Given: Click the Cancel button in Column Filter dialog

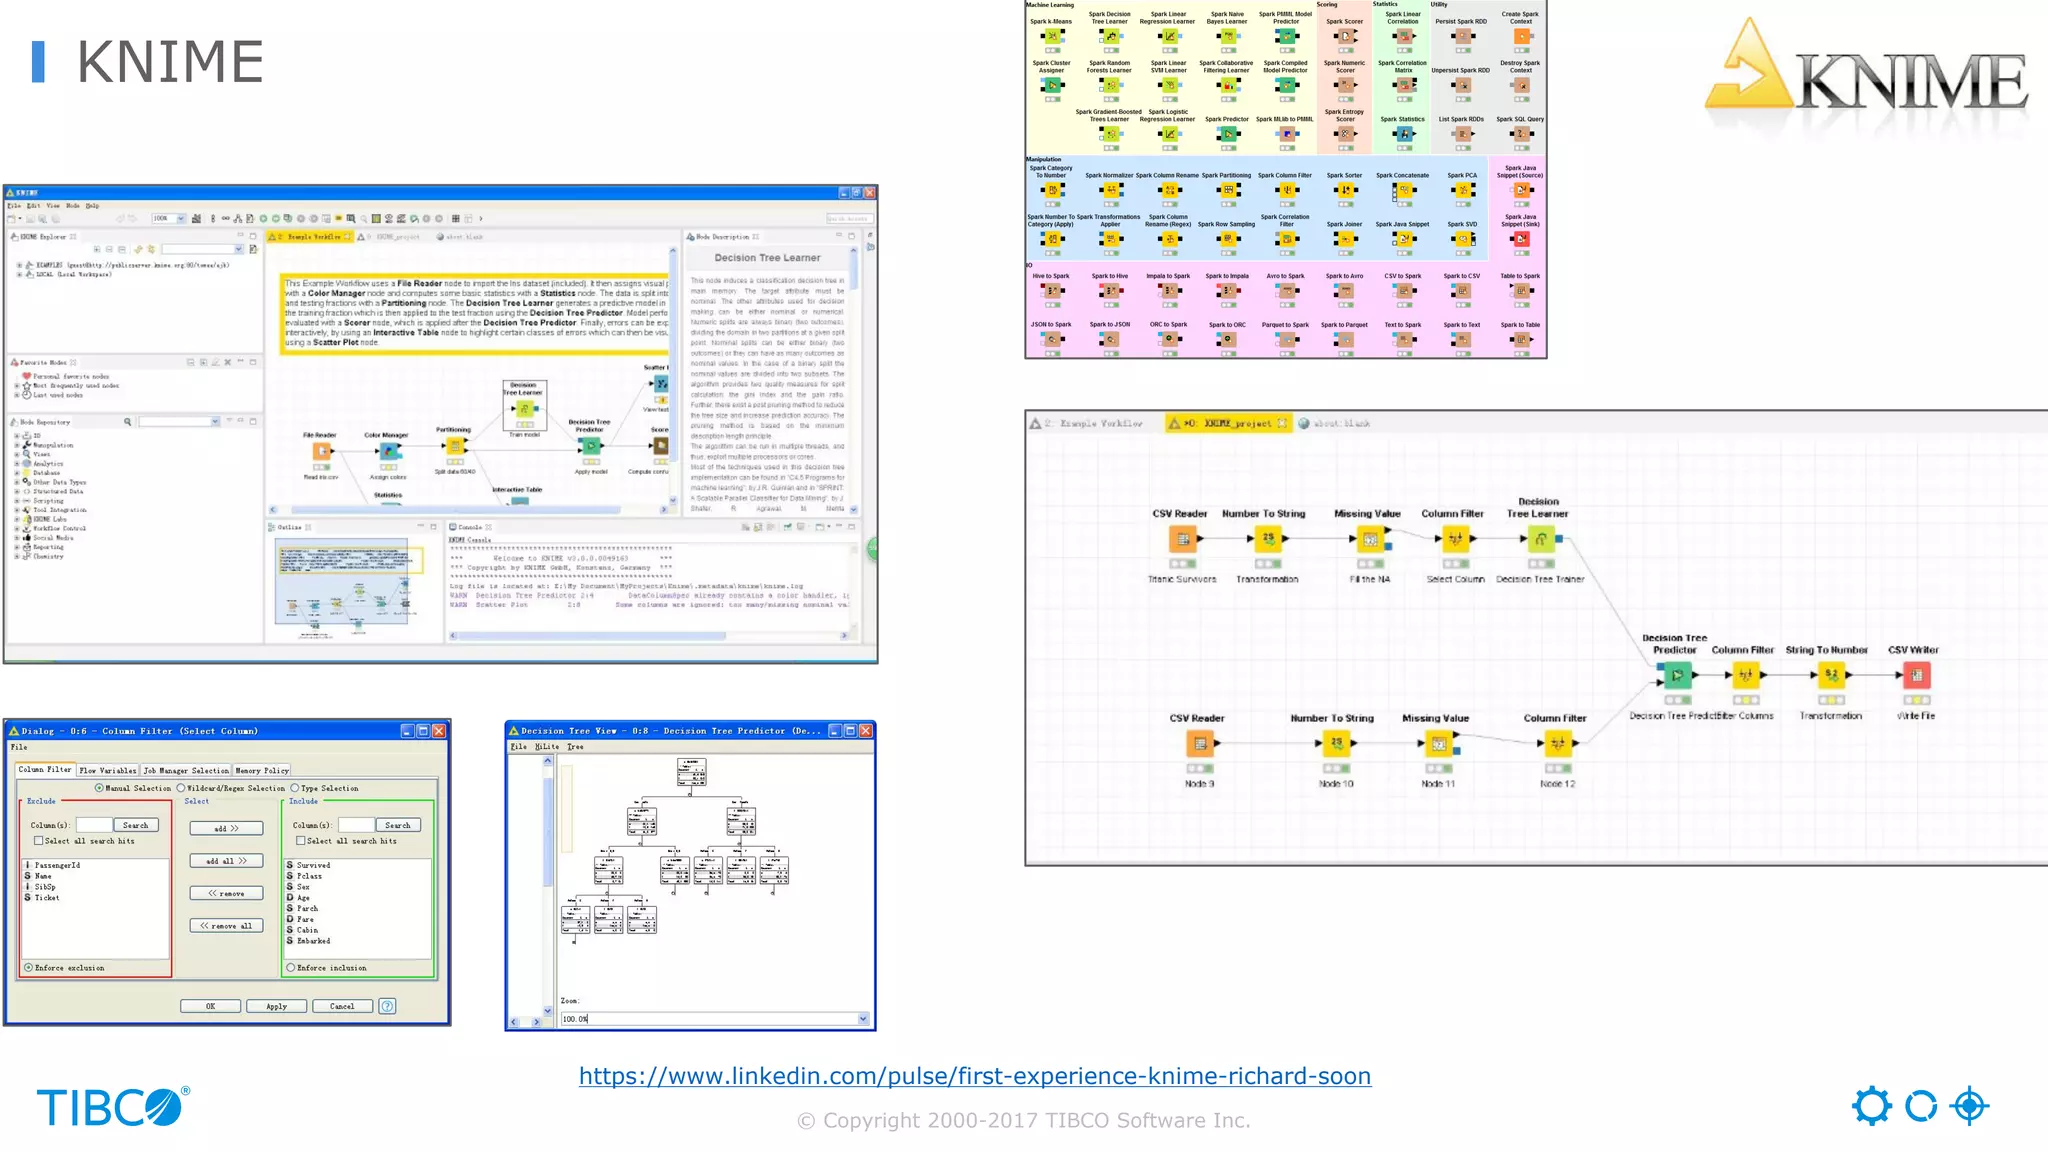Looking at the screenshot, I should point(342,1006).
